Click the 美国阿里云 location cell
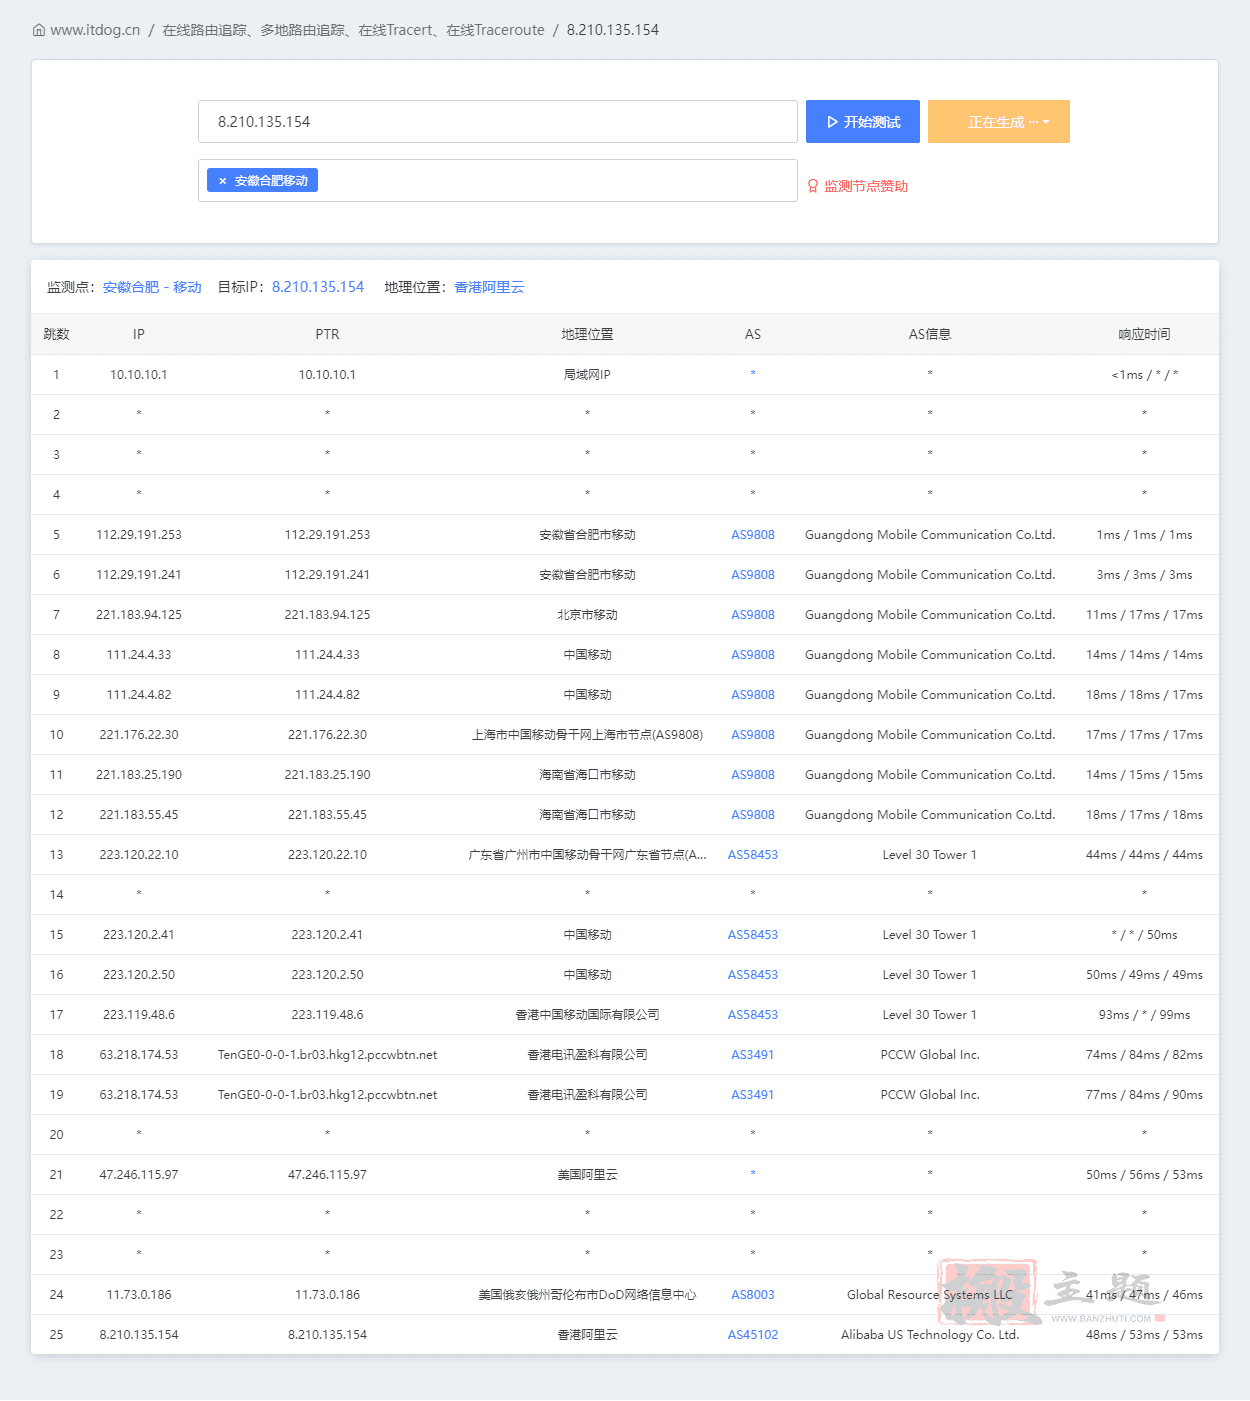Screen dimensions: 1250x1401 tap(587, 1175)
